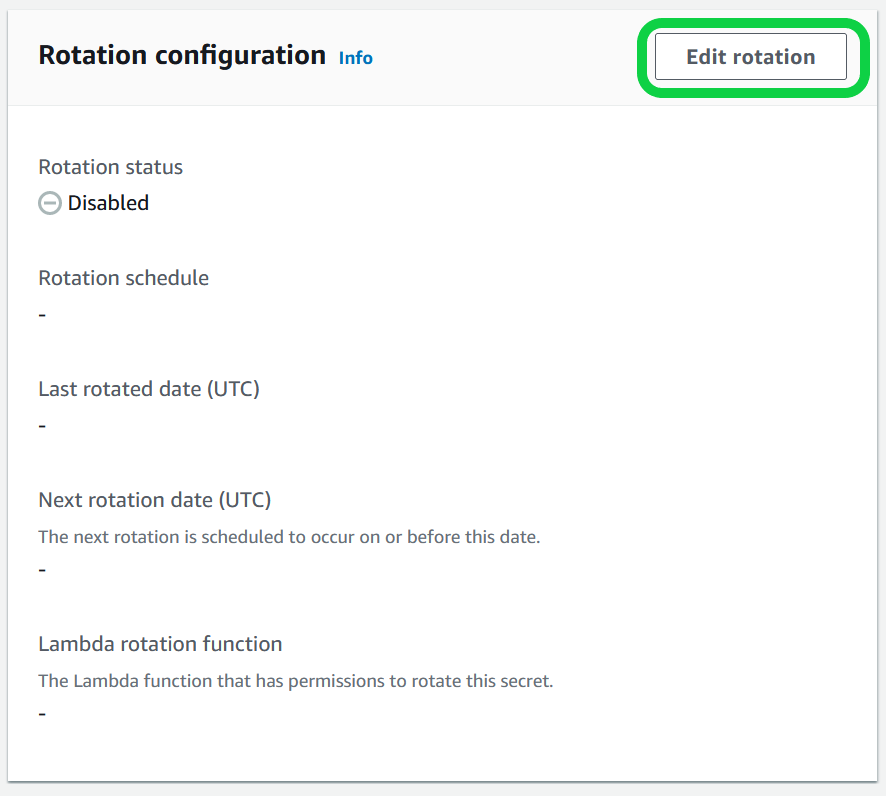
Task: Click inside the green highlight circle
Action: click(751, 57)
